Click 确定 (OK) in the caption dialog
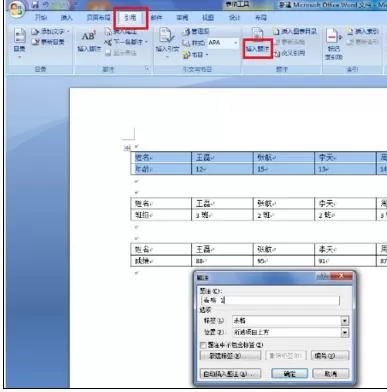387x392 pixels. coord(289,374)
